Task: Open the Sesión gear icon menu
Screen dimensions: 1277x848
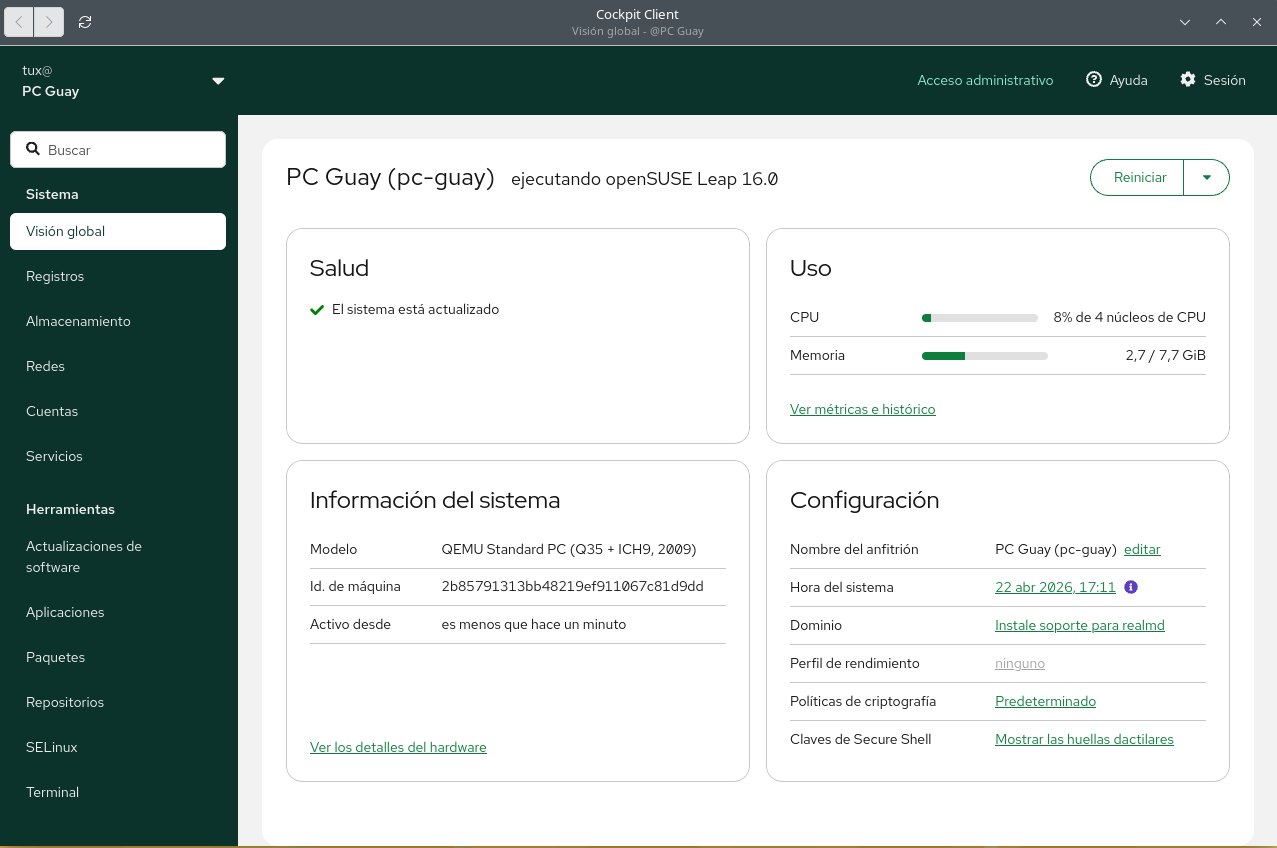Action: pos(1188,80)
